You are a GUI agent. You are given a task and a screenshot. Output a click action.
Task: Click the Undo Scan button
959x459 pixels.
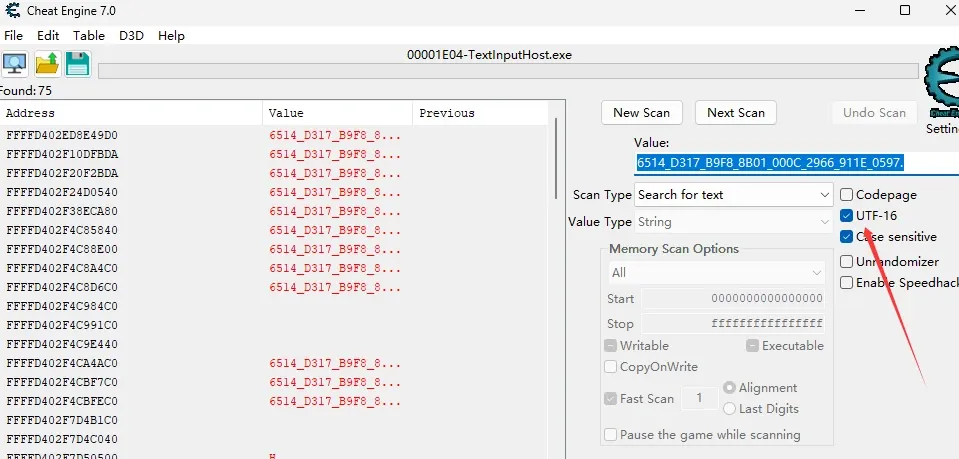point(874,113)
